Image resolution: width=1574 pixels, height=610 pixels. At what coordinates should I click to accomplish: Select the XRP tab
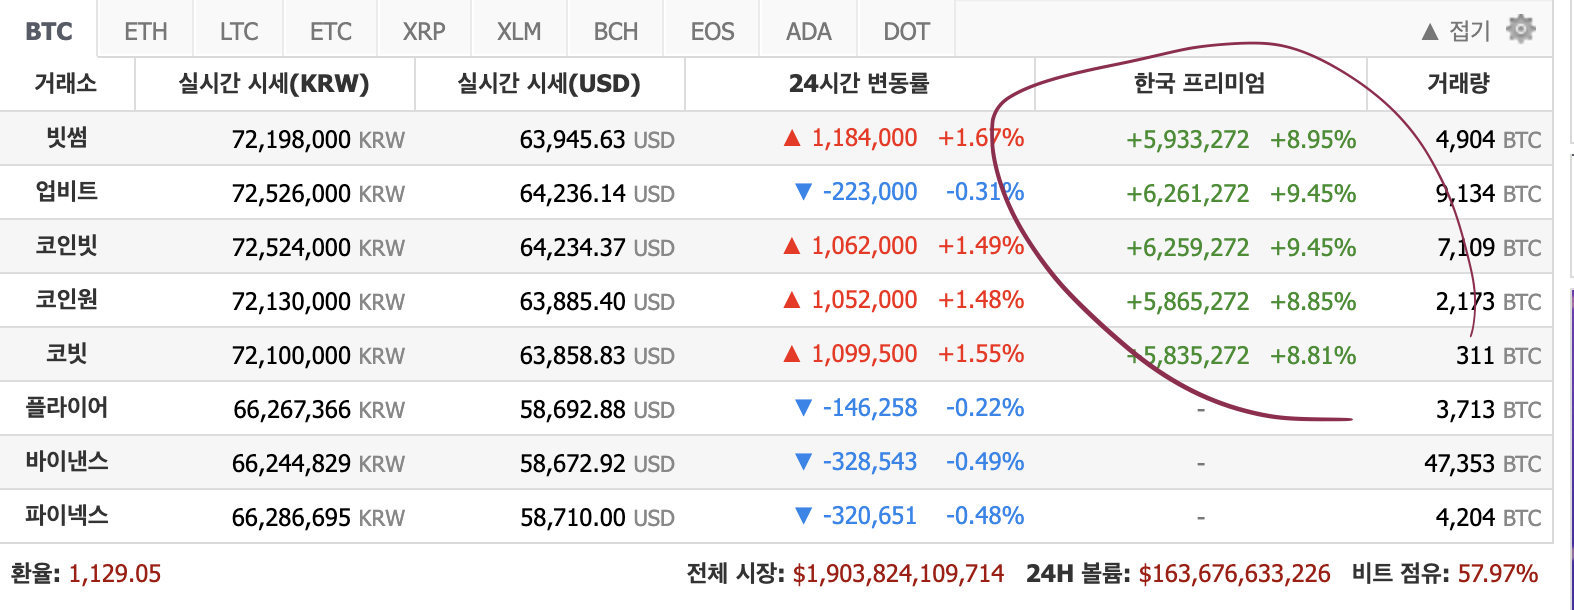[x=423, y=29]
